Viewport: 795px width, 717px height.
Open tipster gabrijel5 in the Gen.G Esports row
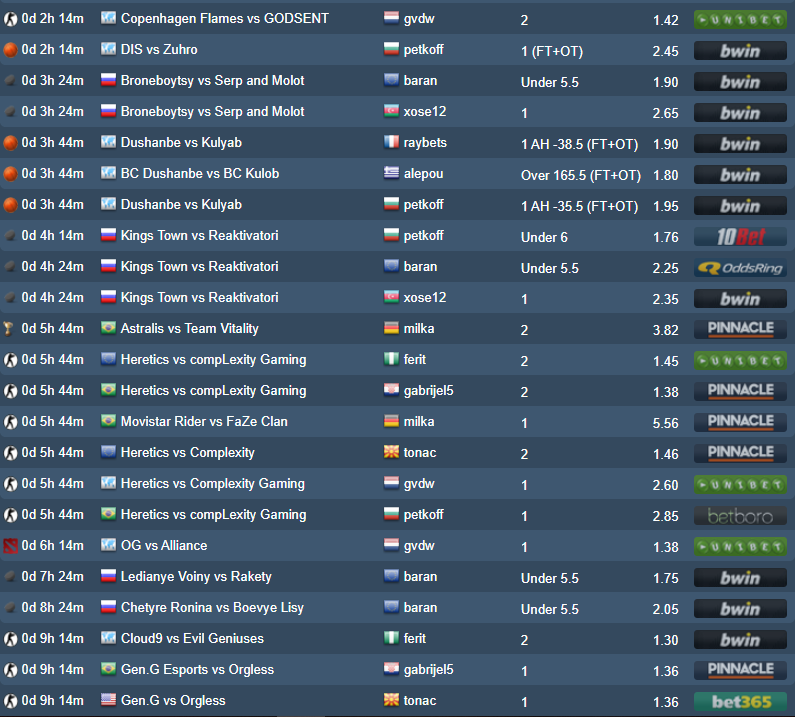(x=428, y=669)
